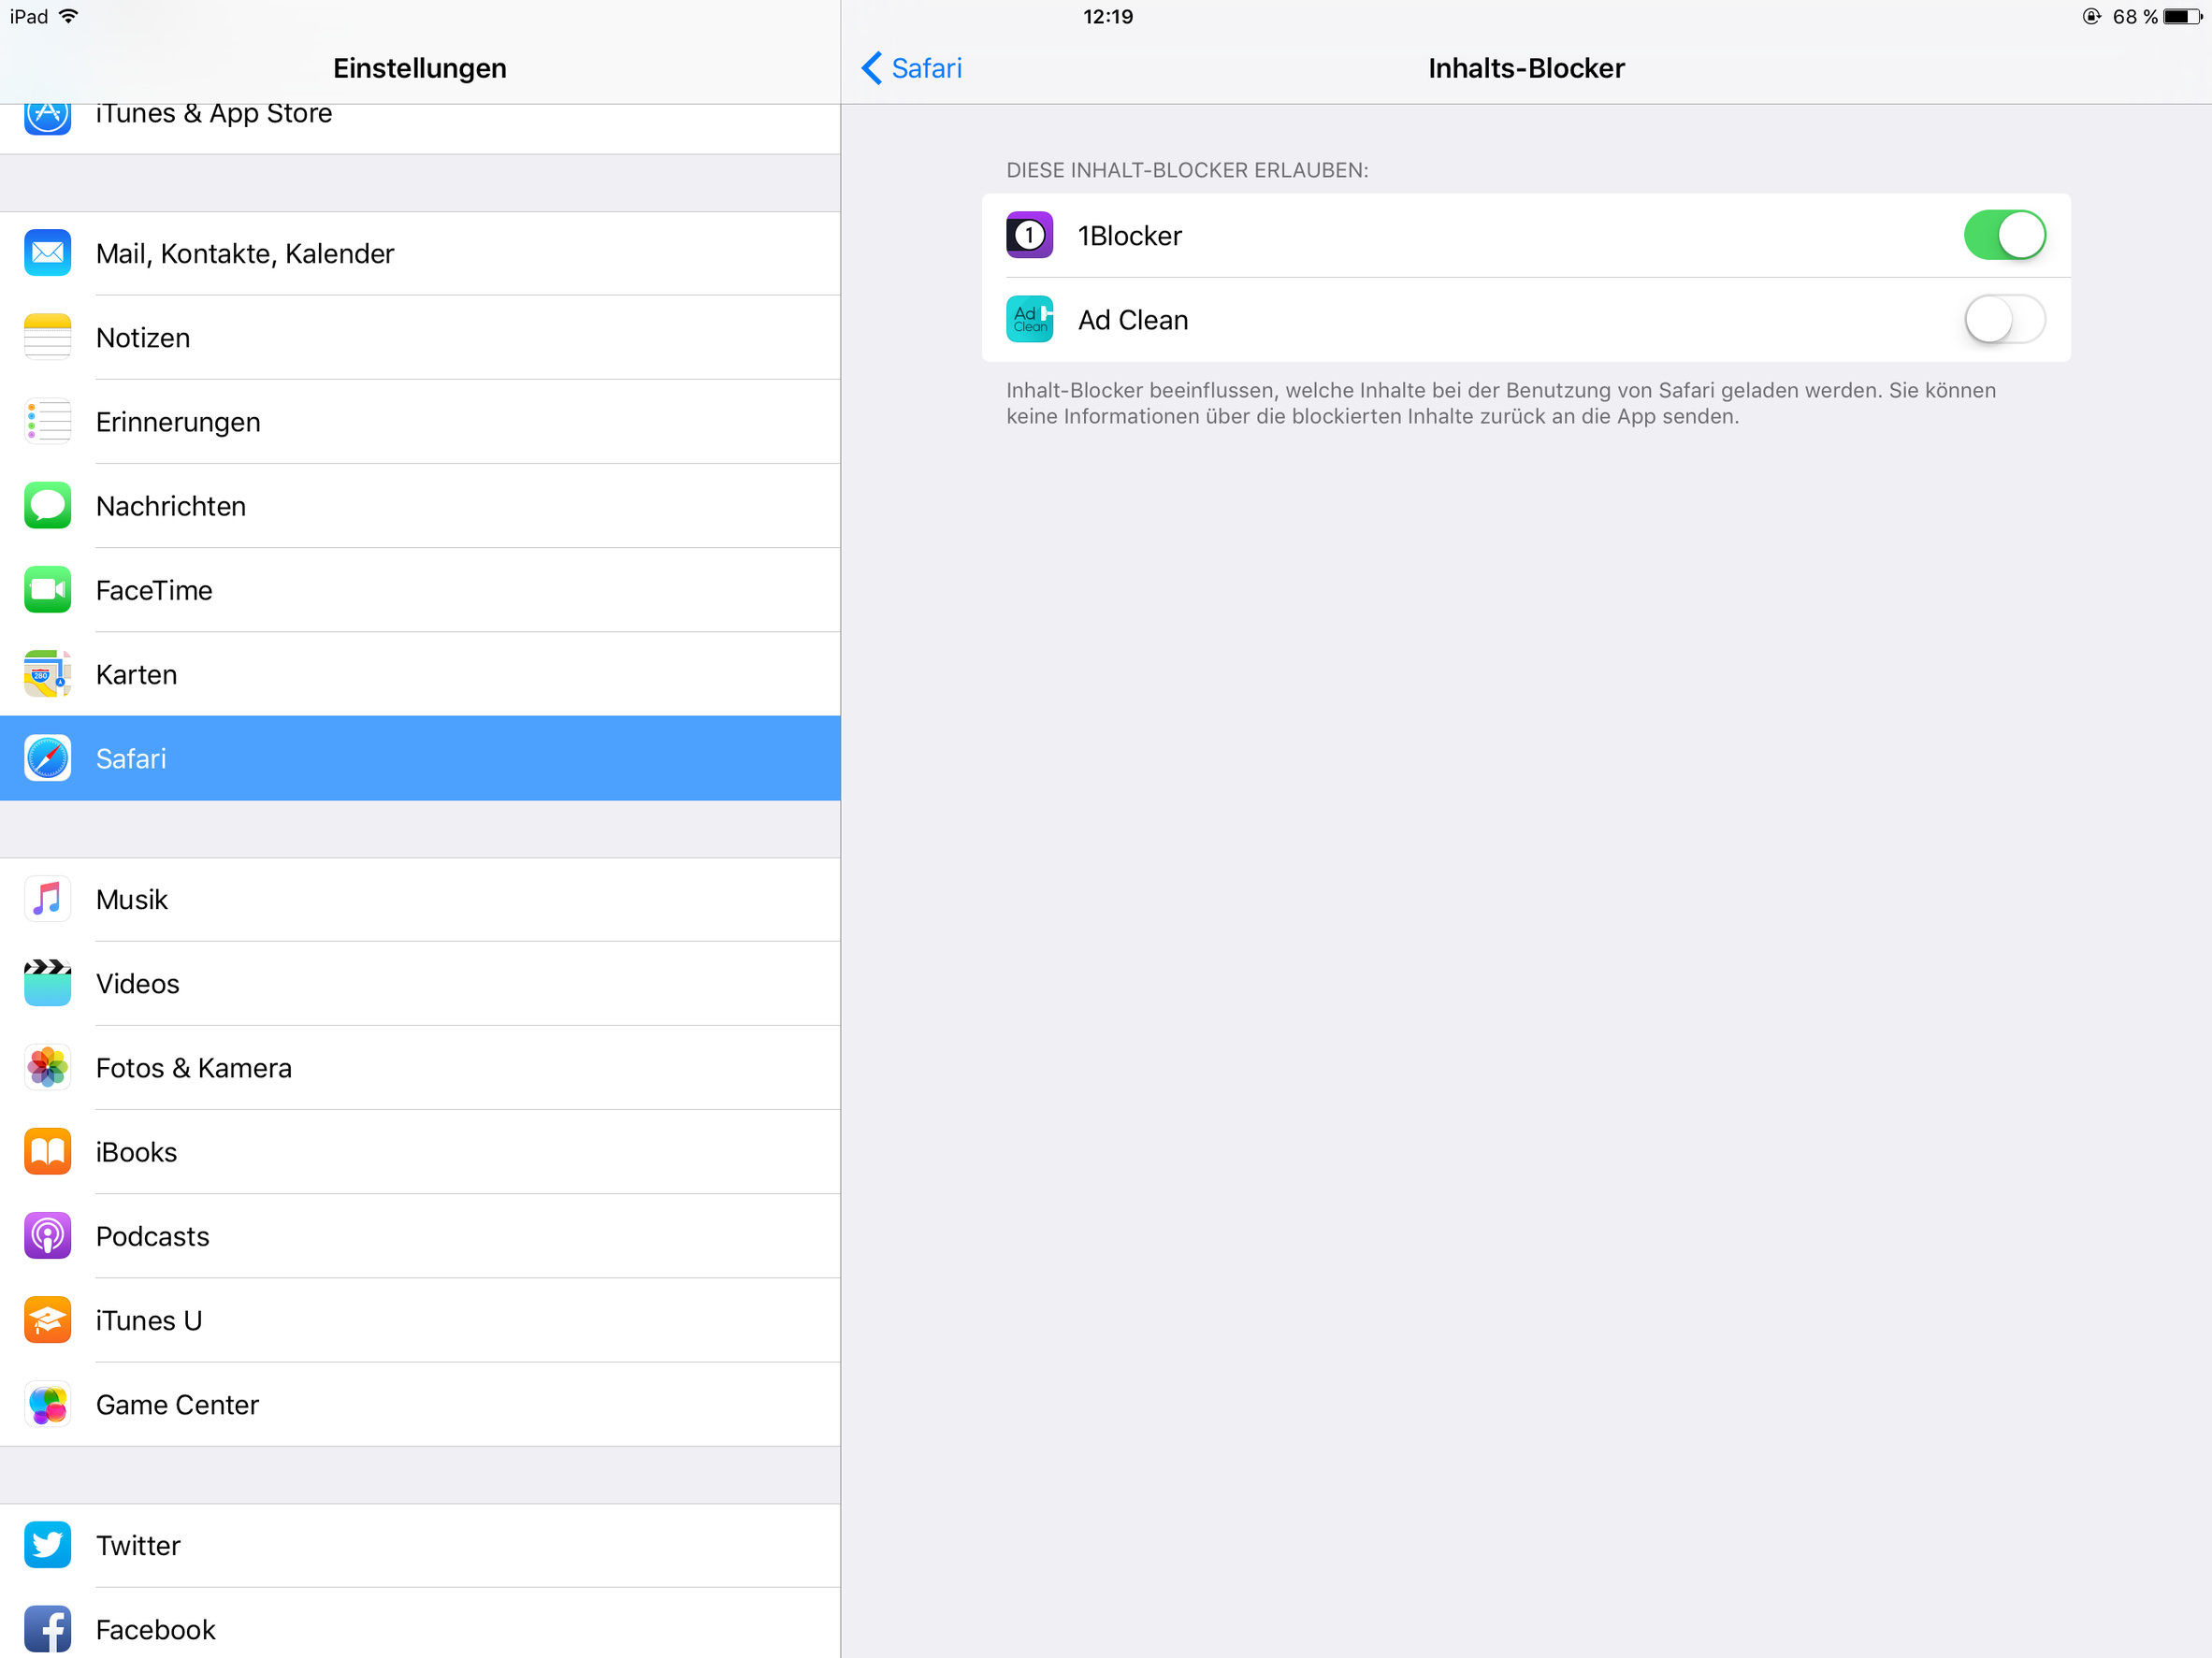The image size is (2212, 1658).
Task: Tap the Podcasts purple icon
Action: [x=47, y=1236]
